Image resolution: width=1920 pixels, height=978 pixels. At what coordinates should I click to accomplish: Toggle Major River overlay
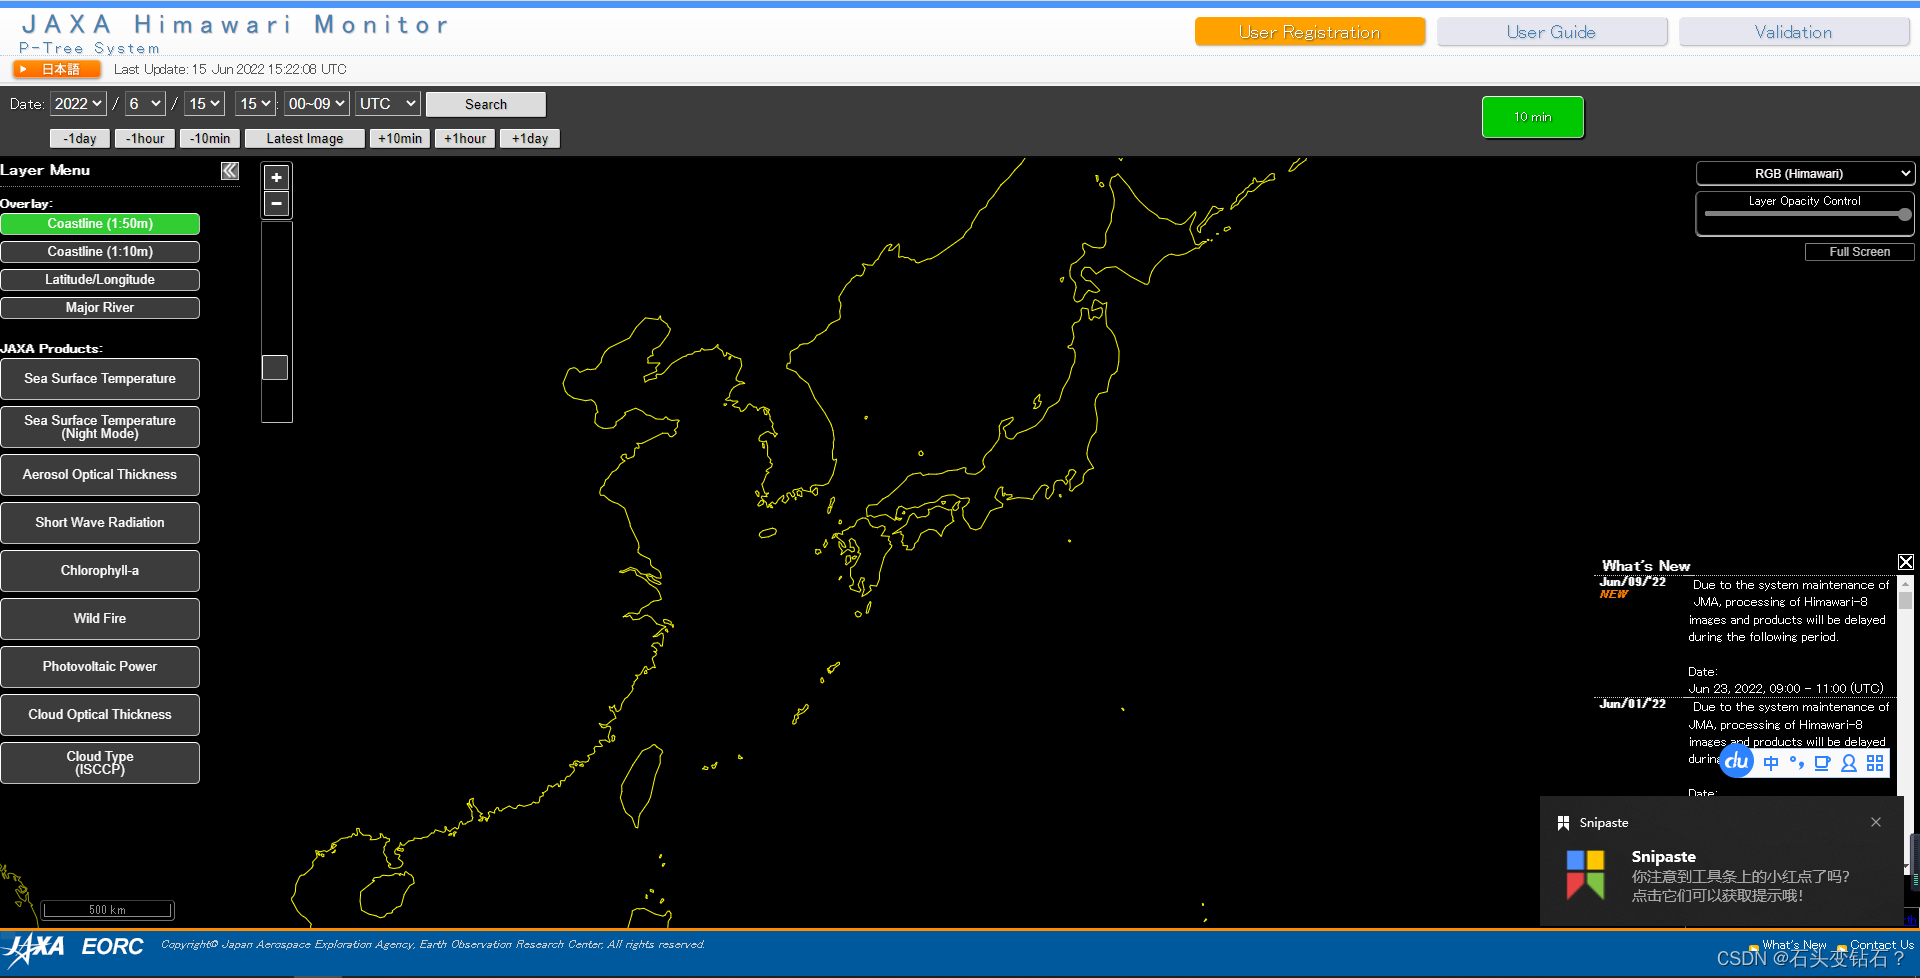100,308
